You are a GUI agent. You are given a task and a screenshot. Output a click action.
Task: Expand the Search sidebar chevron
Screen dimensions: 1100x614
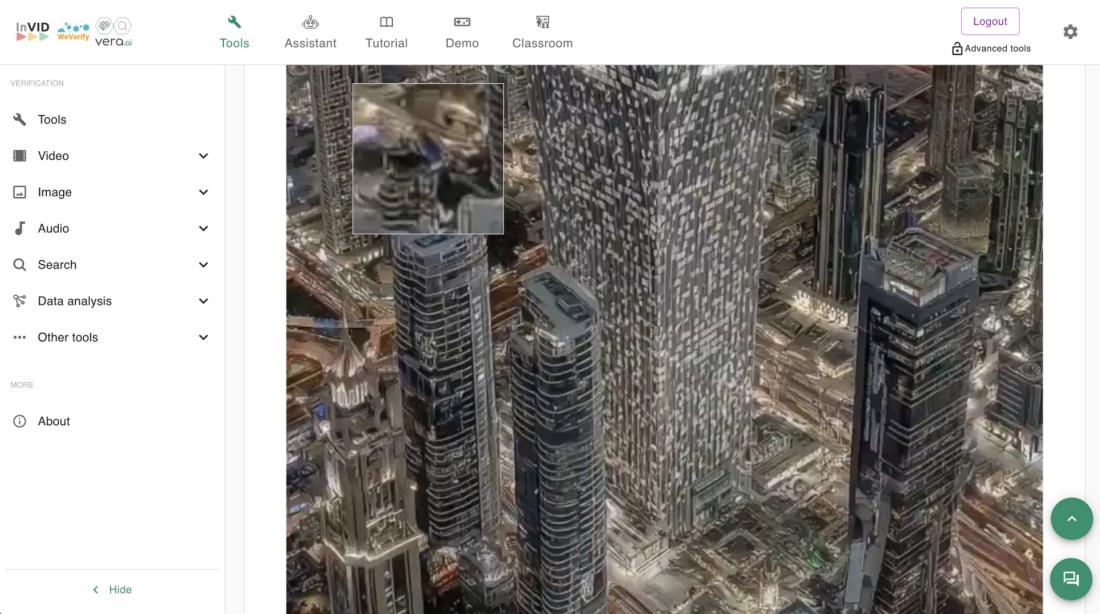(x=203, y=265)
